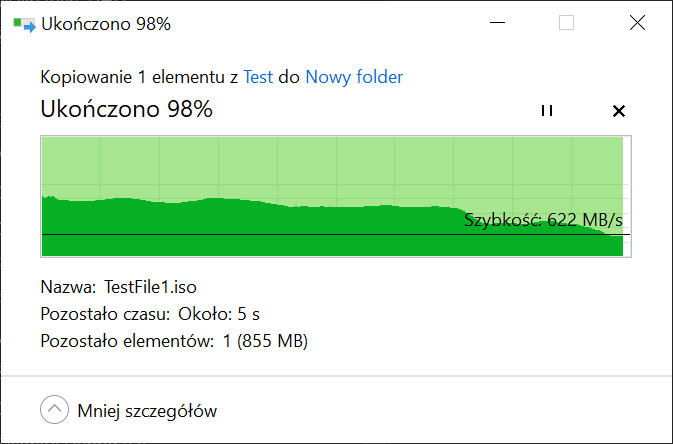The height and width of the screenshot is (444, 673).
Task: Click the unfilled right end of the progress graph
Action: [627, 197]
